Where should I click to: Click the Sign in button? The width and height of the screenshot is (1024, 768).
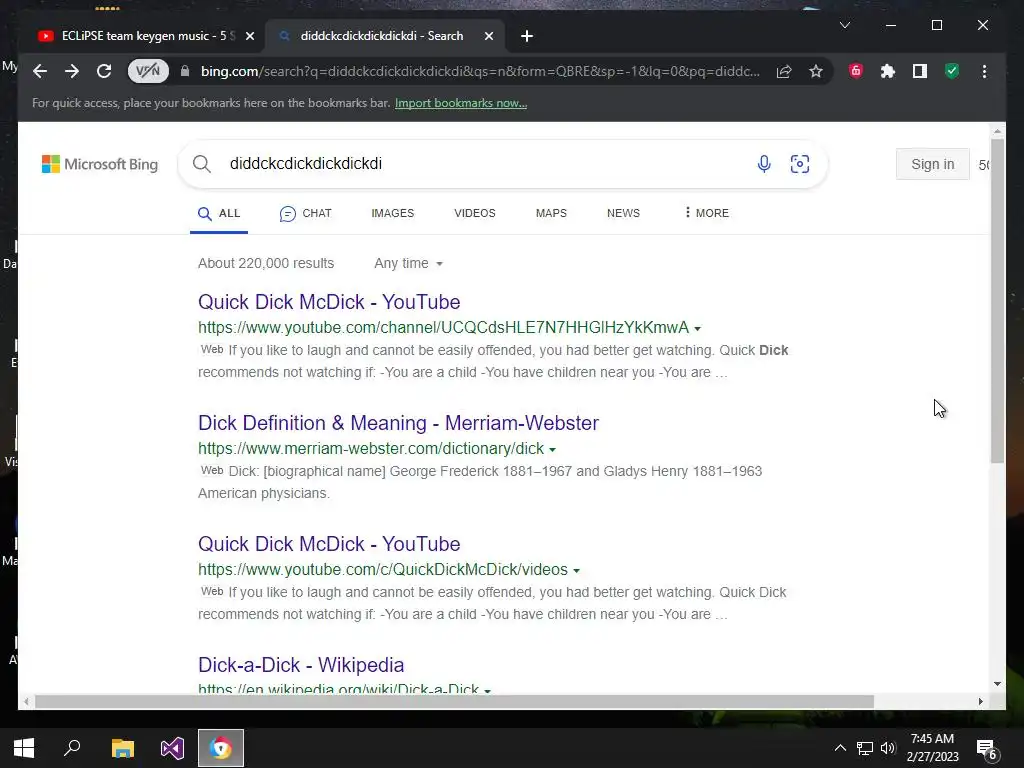point(933,164)
